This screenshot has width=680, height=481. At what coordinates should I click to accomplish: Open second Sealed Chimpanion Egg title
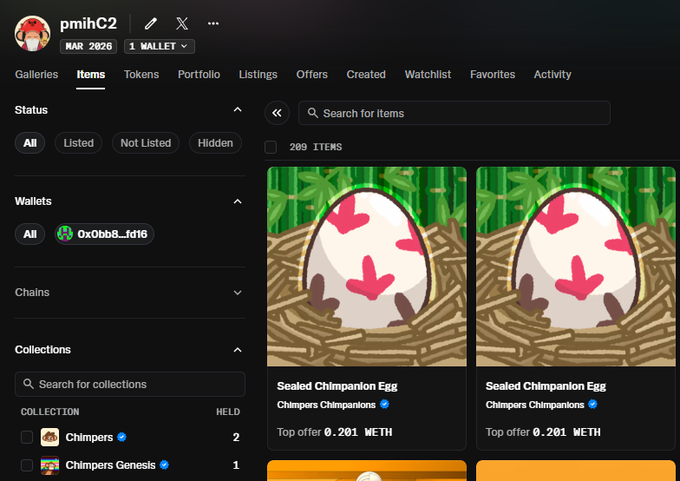click(x=546, y=386)
